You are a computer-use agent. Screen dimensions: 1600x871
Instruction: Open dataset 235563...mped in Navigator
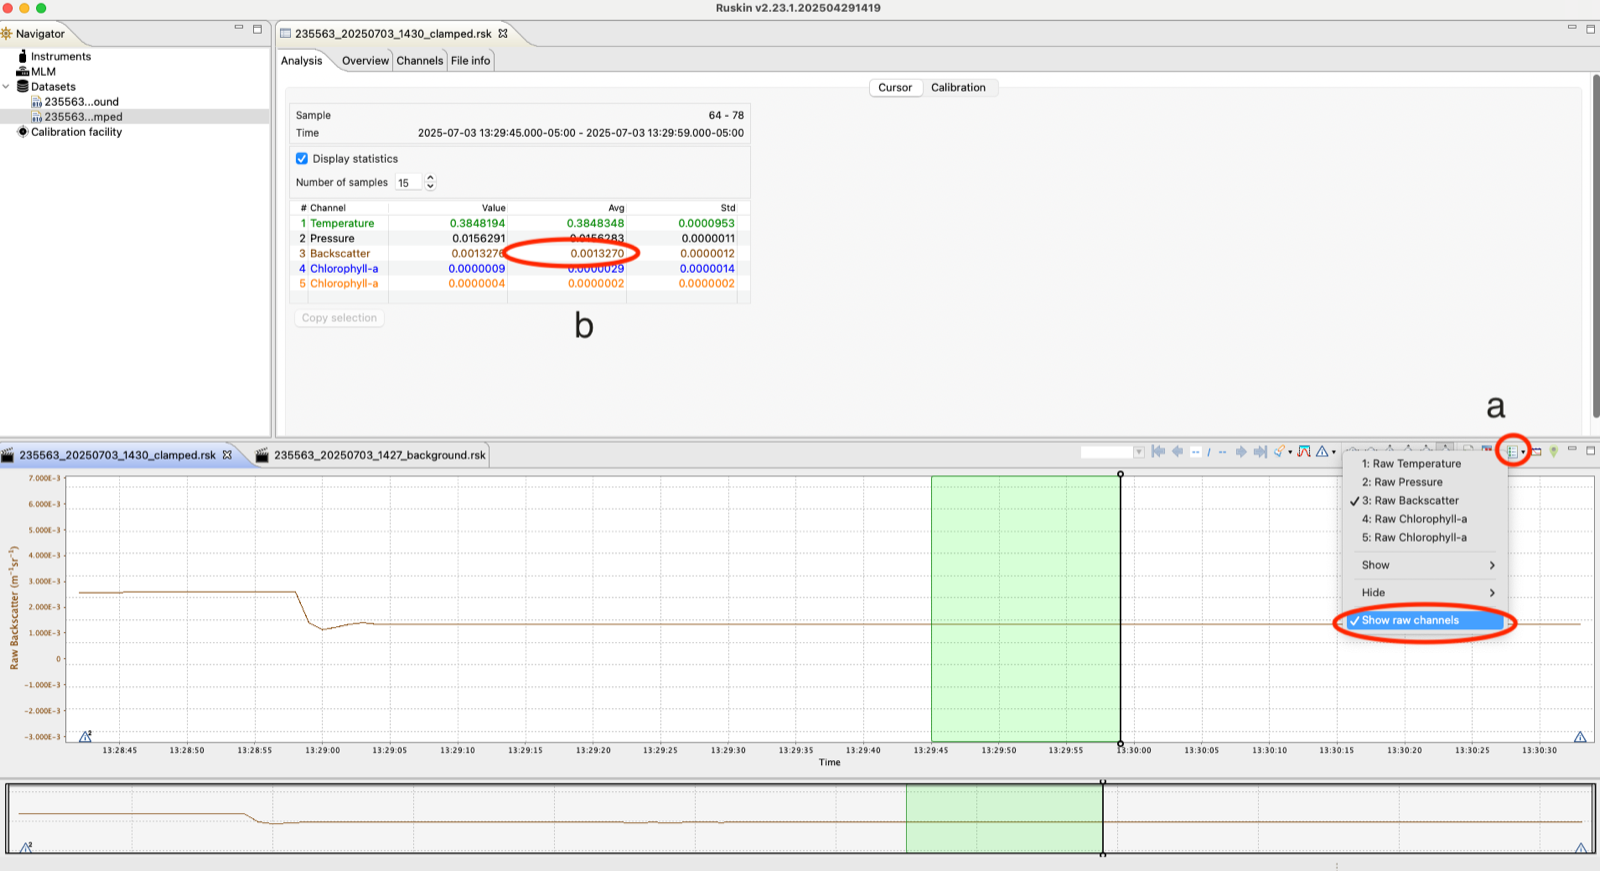pyautogui.click(x=77, y=116)
